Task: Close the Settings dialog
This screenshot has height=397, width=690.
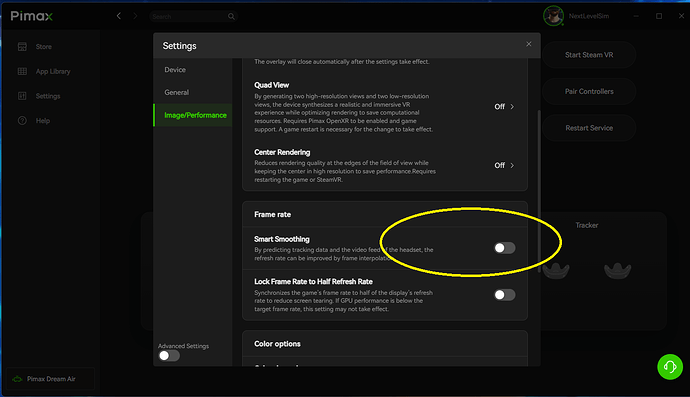Action: point(529,44)
